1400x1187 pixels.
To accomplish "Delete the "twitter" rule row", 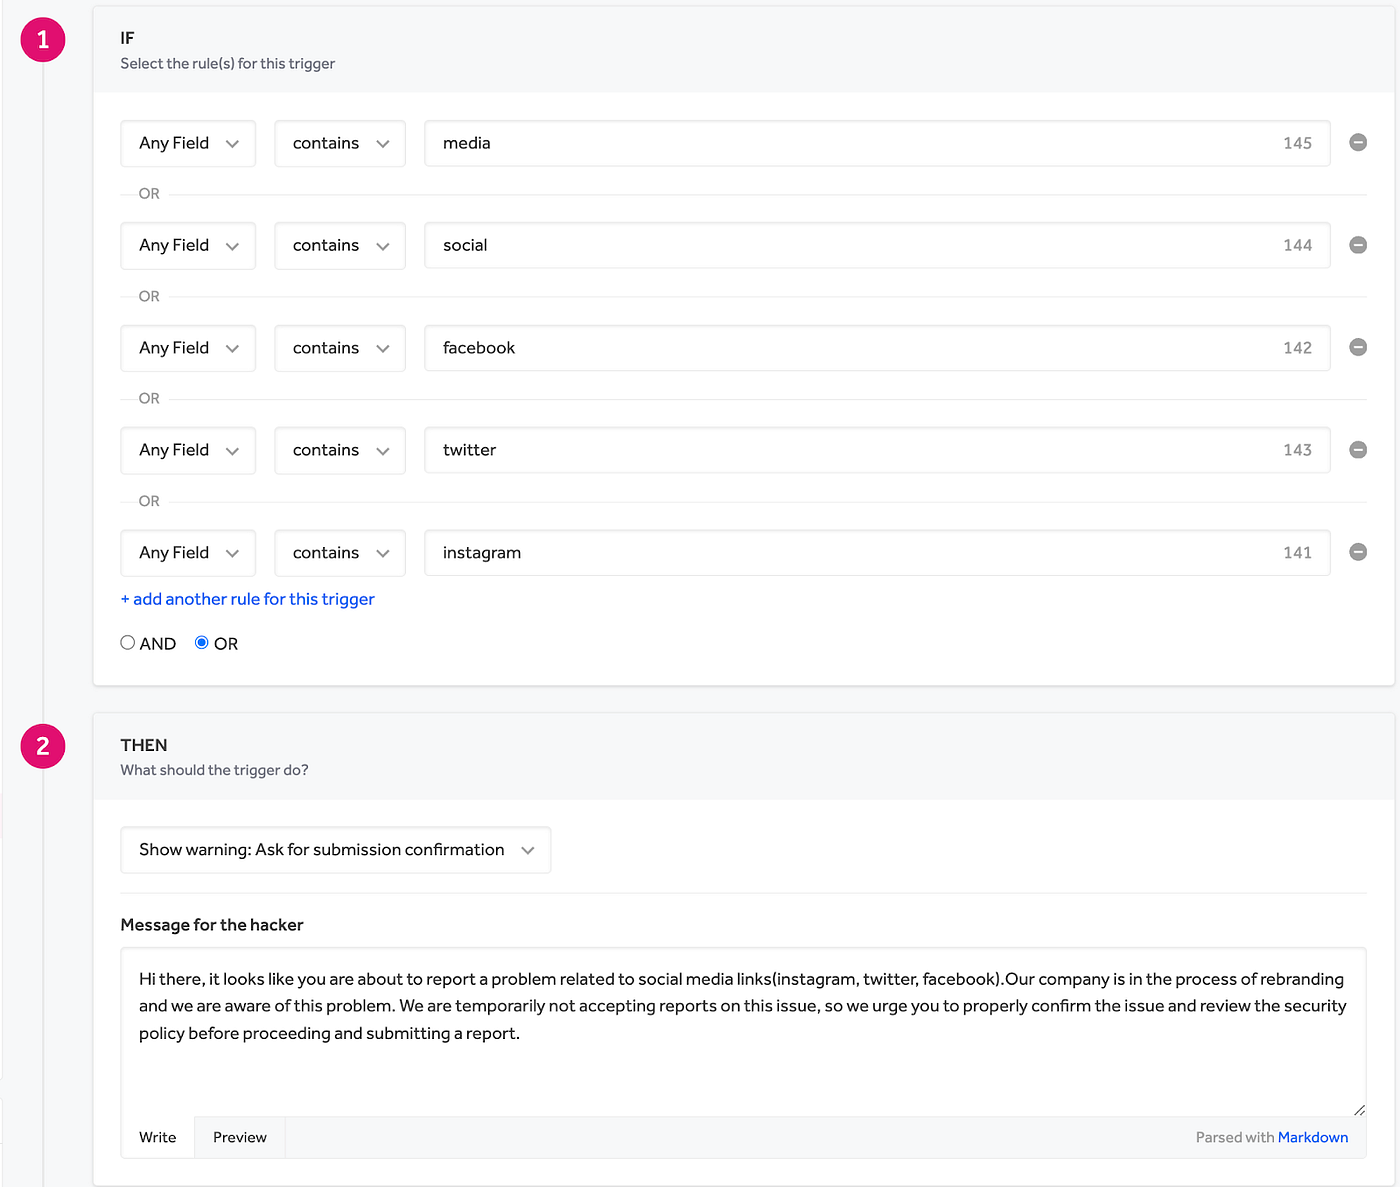I will (1358, 450).
